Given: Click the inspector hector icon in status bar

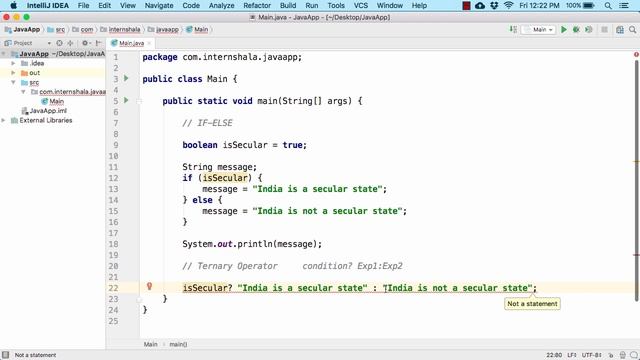Looking at the screenshot, I should 622,355.
